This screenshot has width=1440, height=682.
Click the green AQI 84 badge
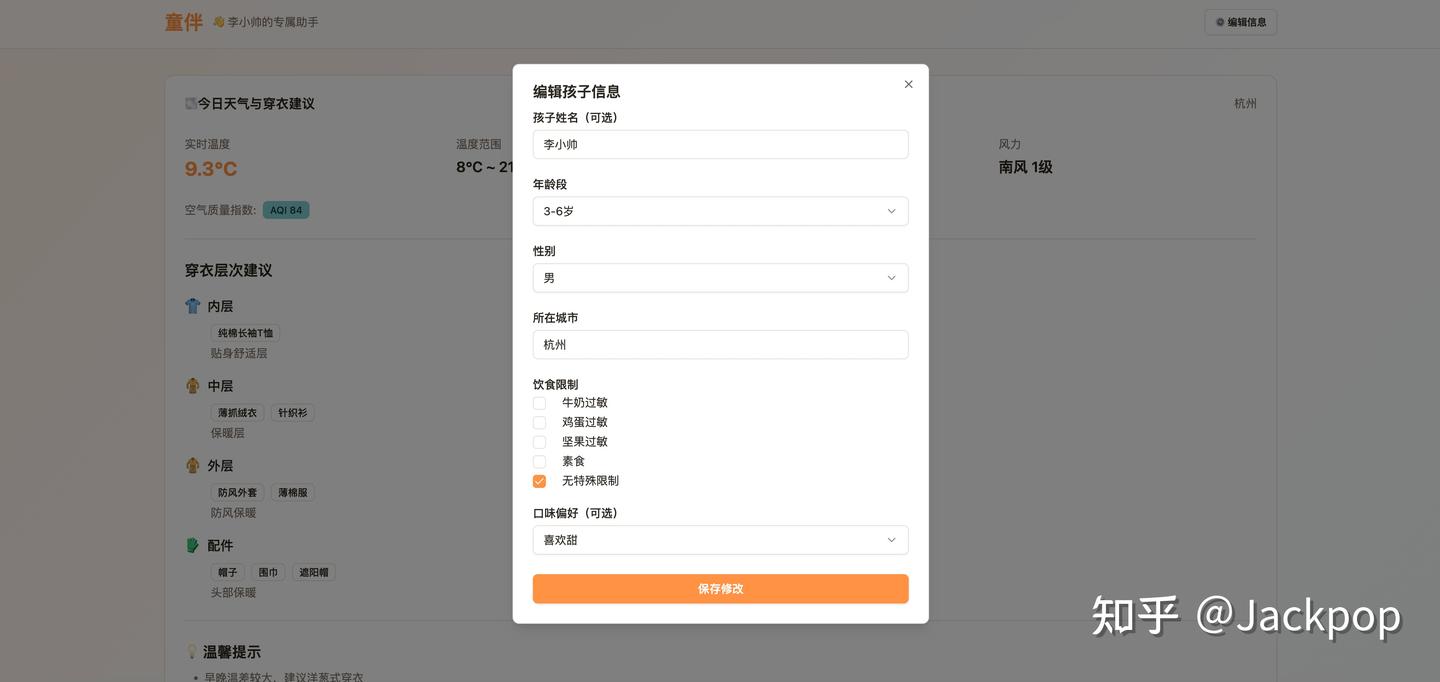pyautogui.click(x=287, y=210)
